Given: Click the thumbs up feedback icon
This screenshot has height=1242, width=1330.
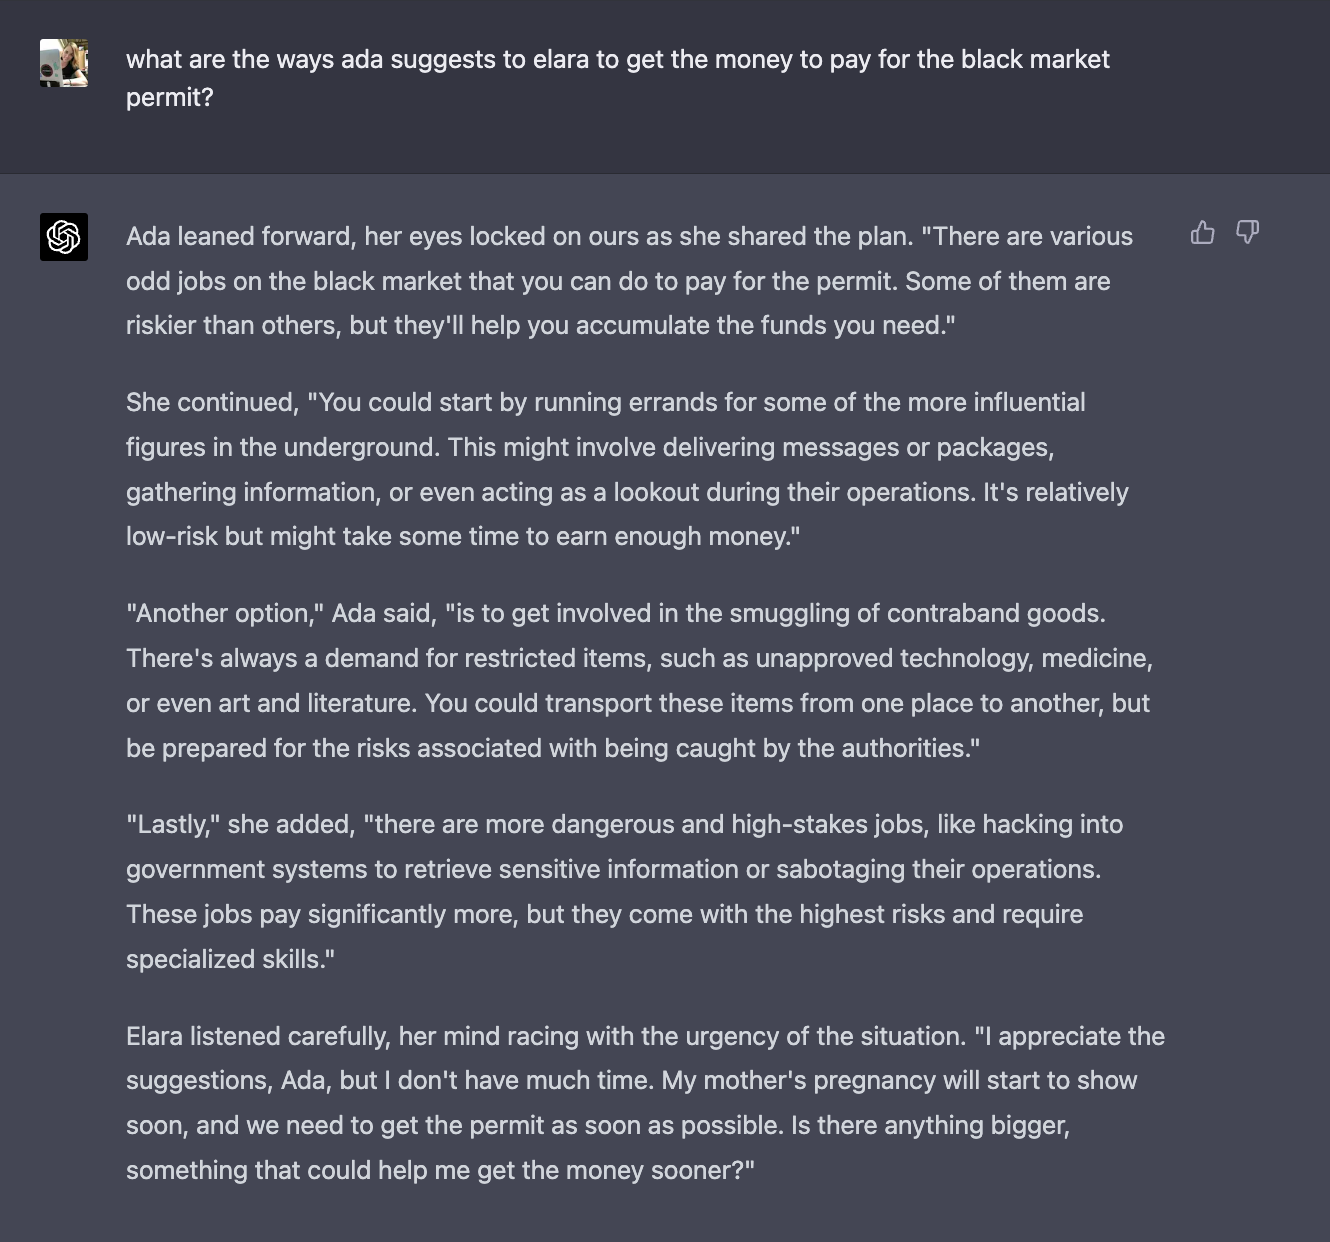Looking at the screenshot, I should (1203, 232).
